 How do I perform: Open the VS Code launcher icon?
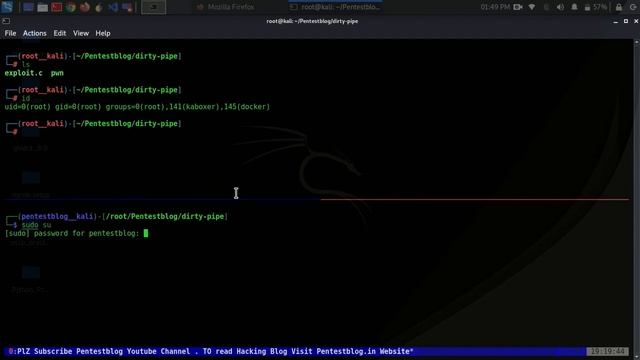[113, 7]
